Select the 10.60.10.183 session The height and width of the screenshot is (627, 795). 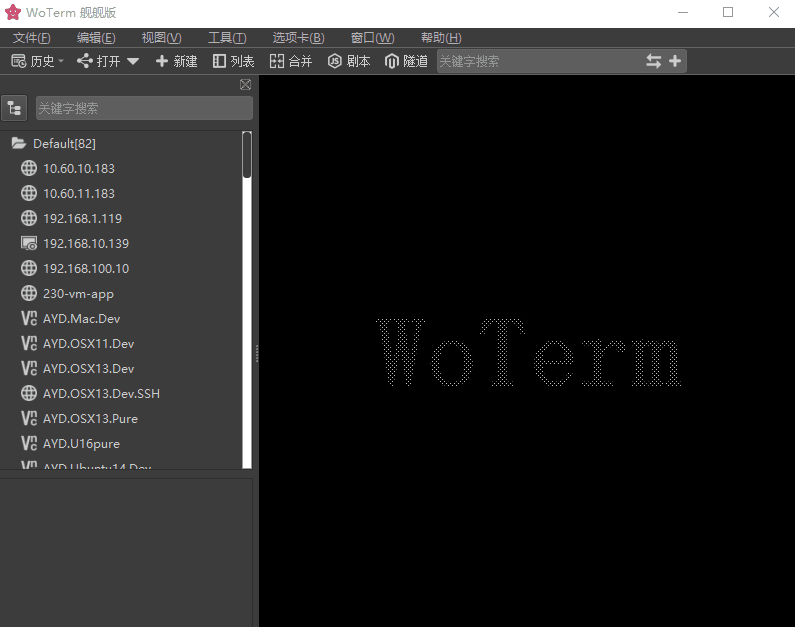pos(79,169)
